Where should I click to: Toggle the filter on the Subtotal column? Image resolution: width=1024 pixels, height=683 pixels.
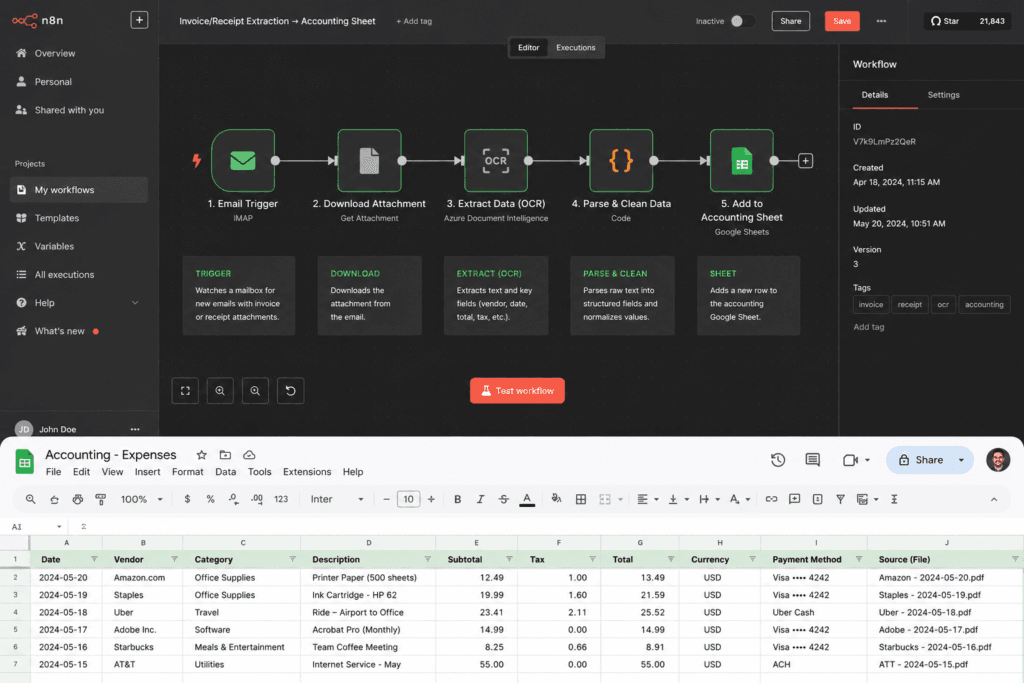point(509,559)
